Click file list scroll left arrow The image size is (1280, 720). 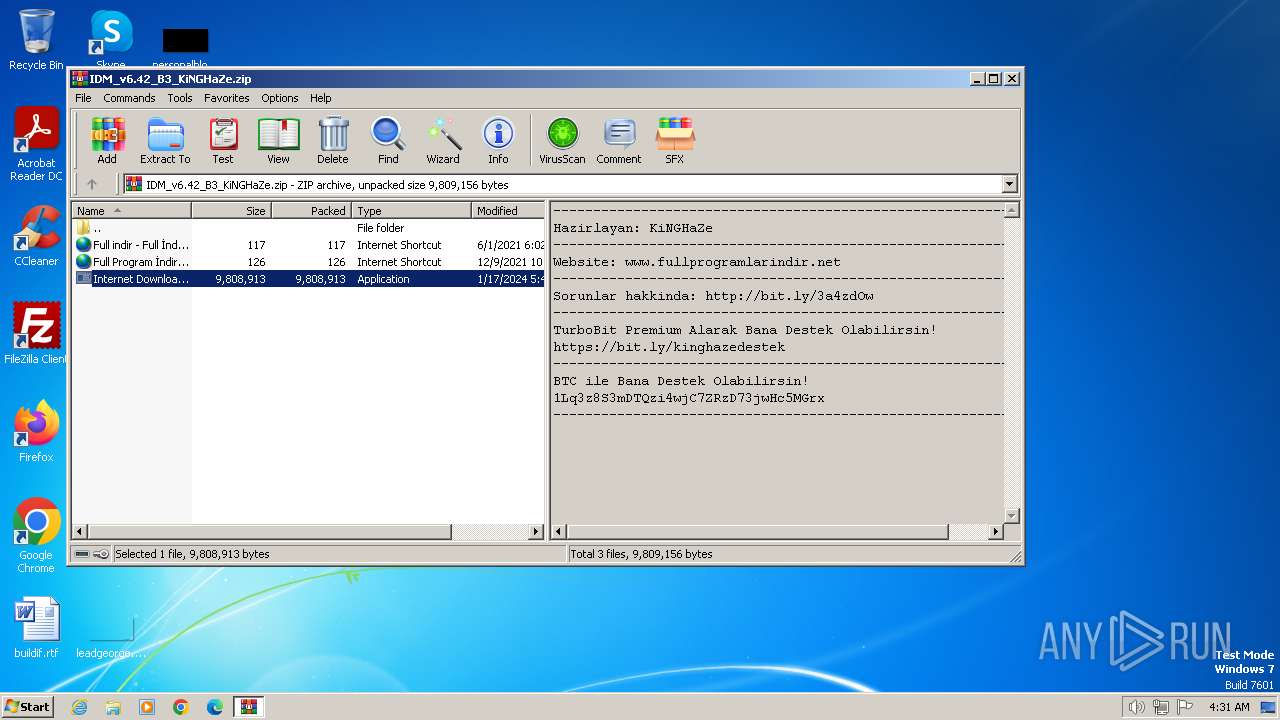(x=80, y=532)
